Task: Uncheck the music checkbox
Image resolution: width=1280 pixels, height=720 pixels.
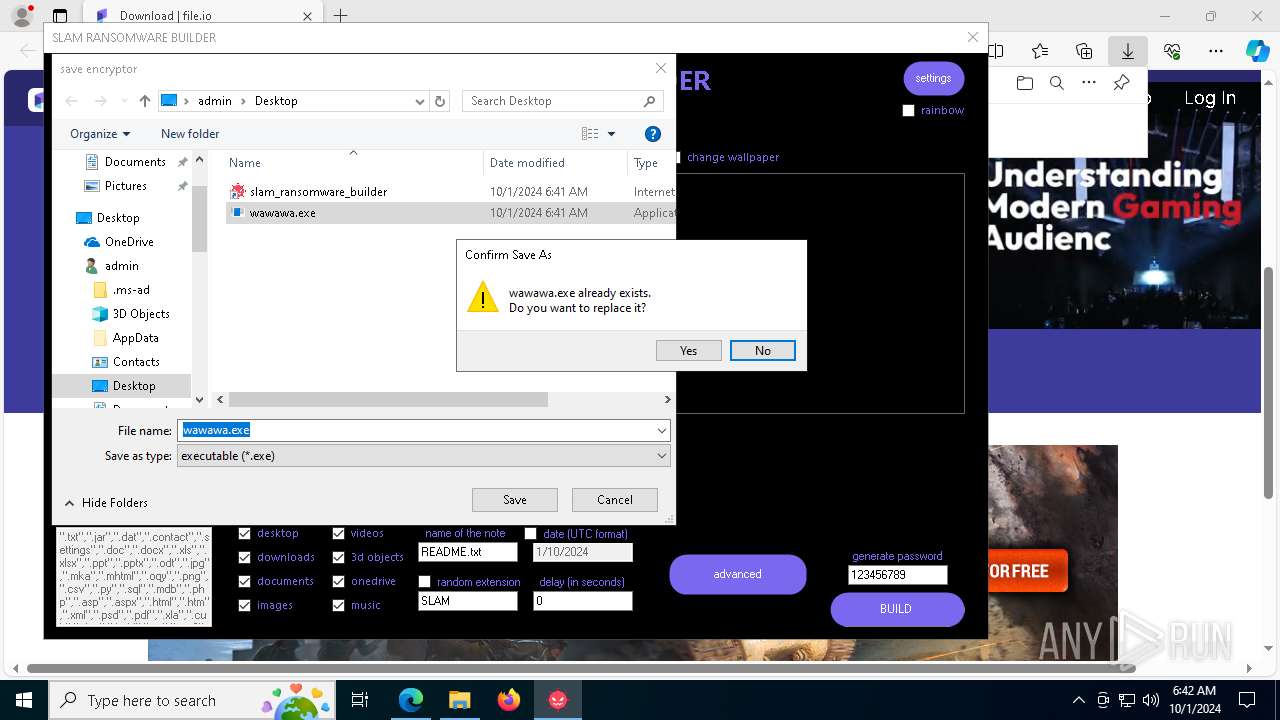Action: (x=338, y=606)
